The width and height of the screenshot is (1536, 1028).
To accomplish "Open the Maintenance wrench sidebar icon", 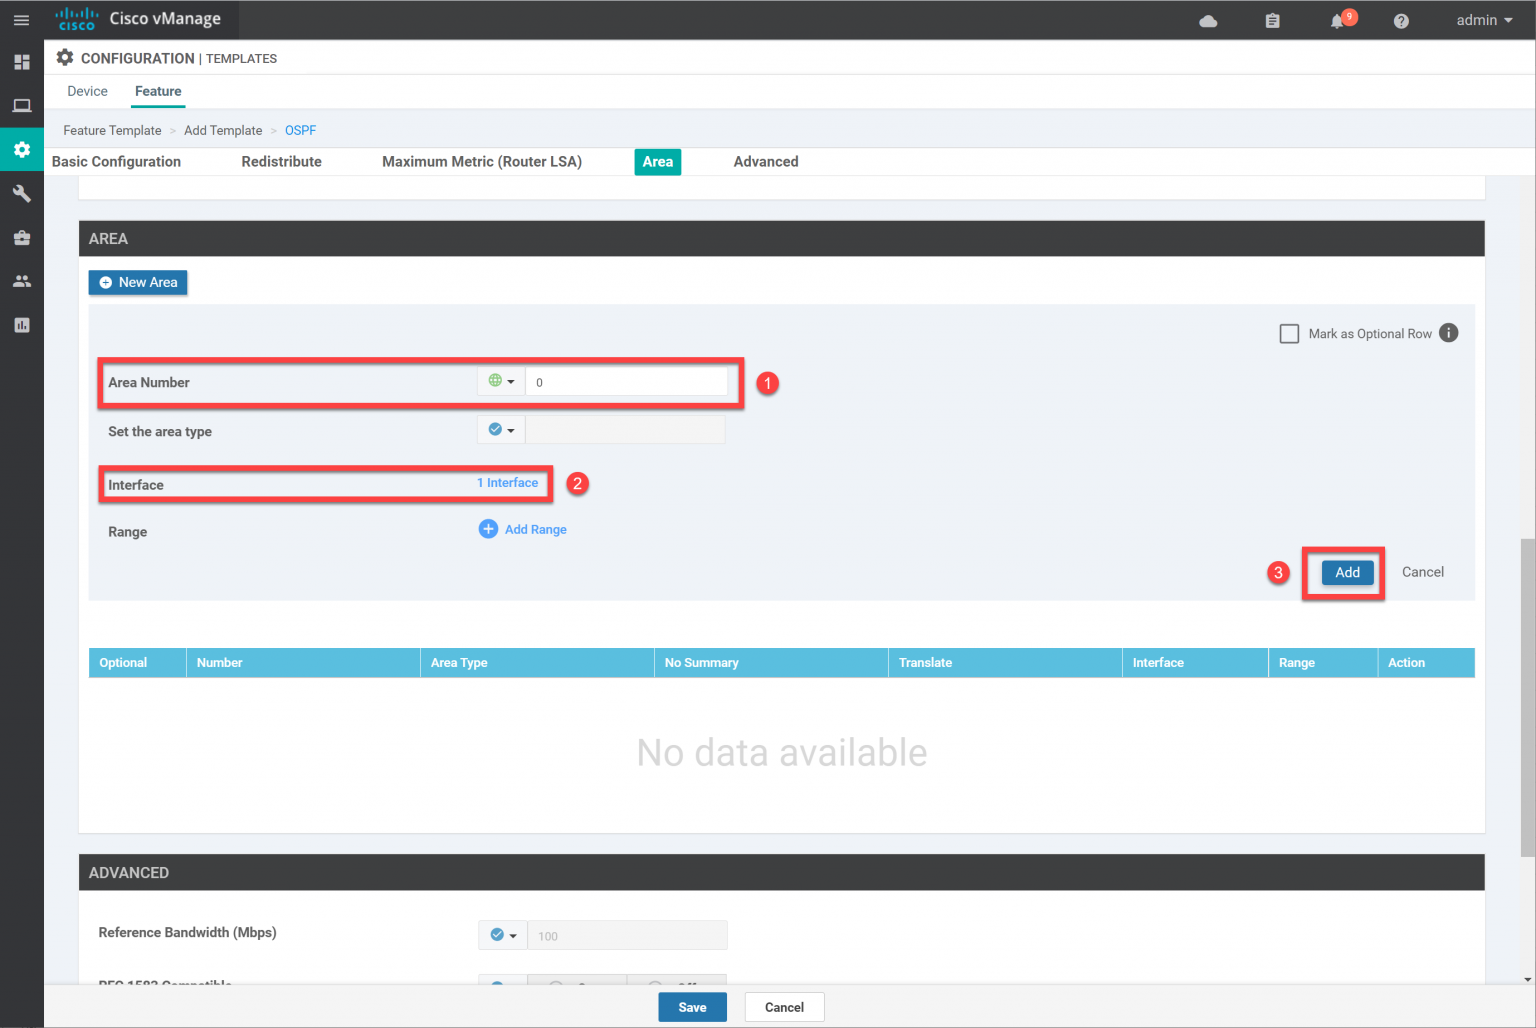I will point(22,193).
